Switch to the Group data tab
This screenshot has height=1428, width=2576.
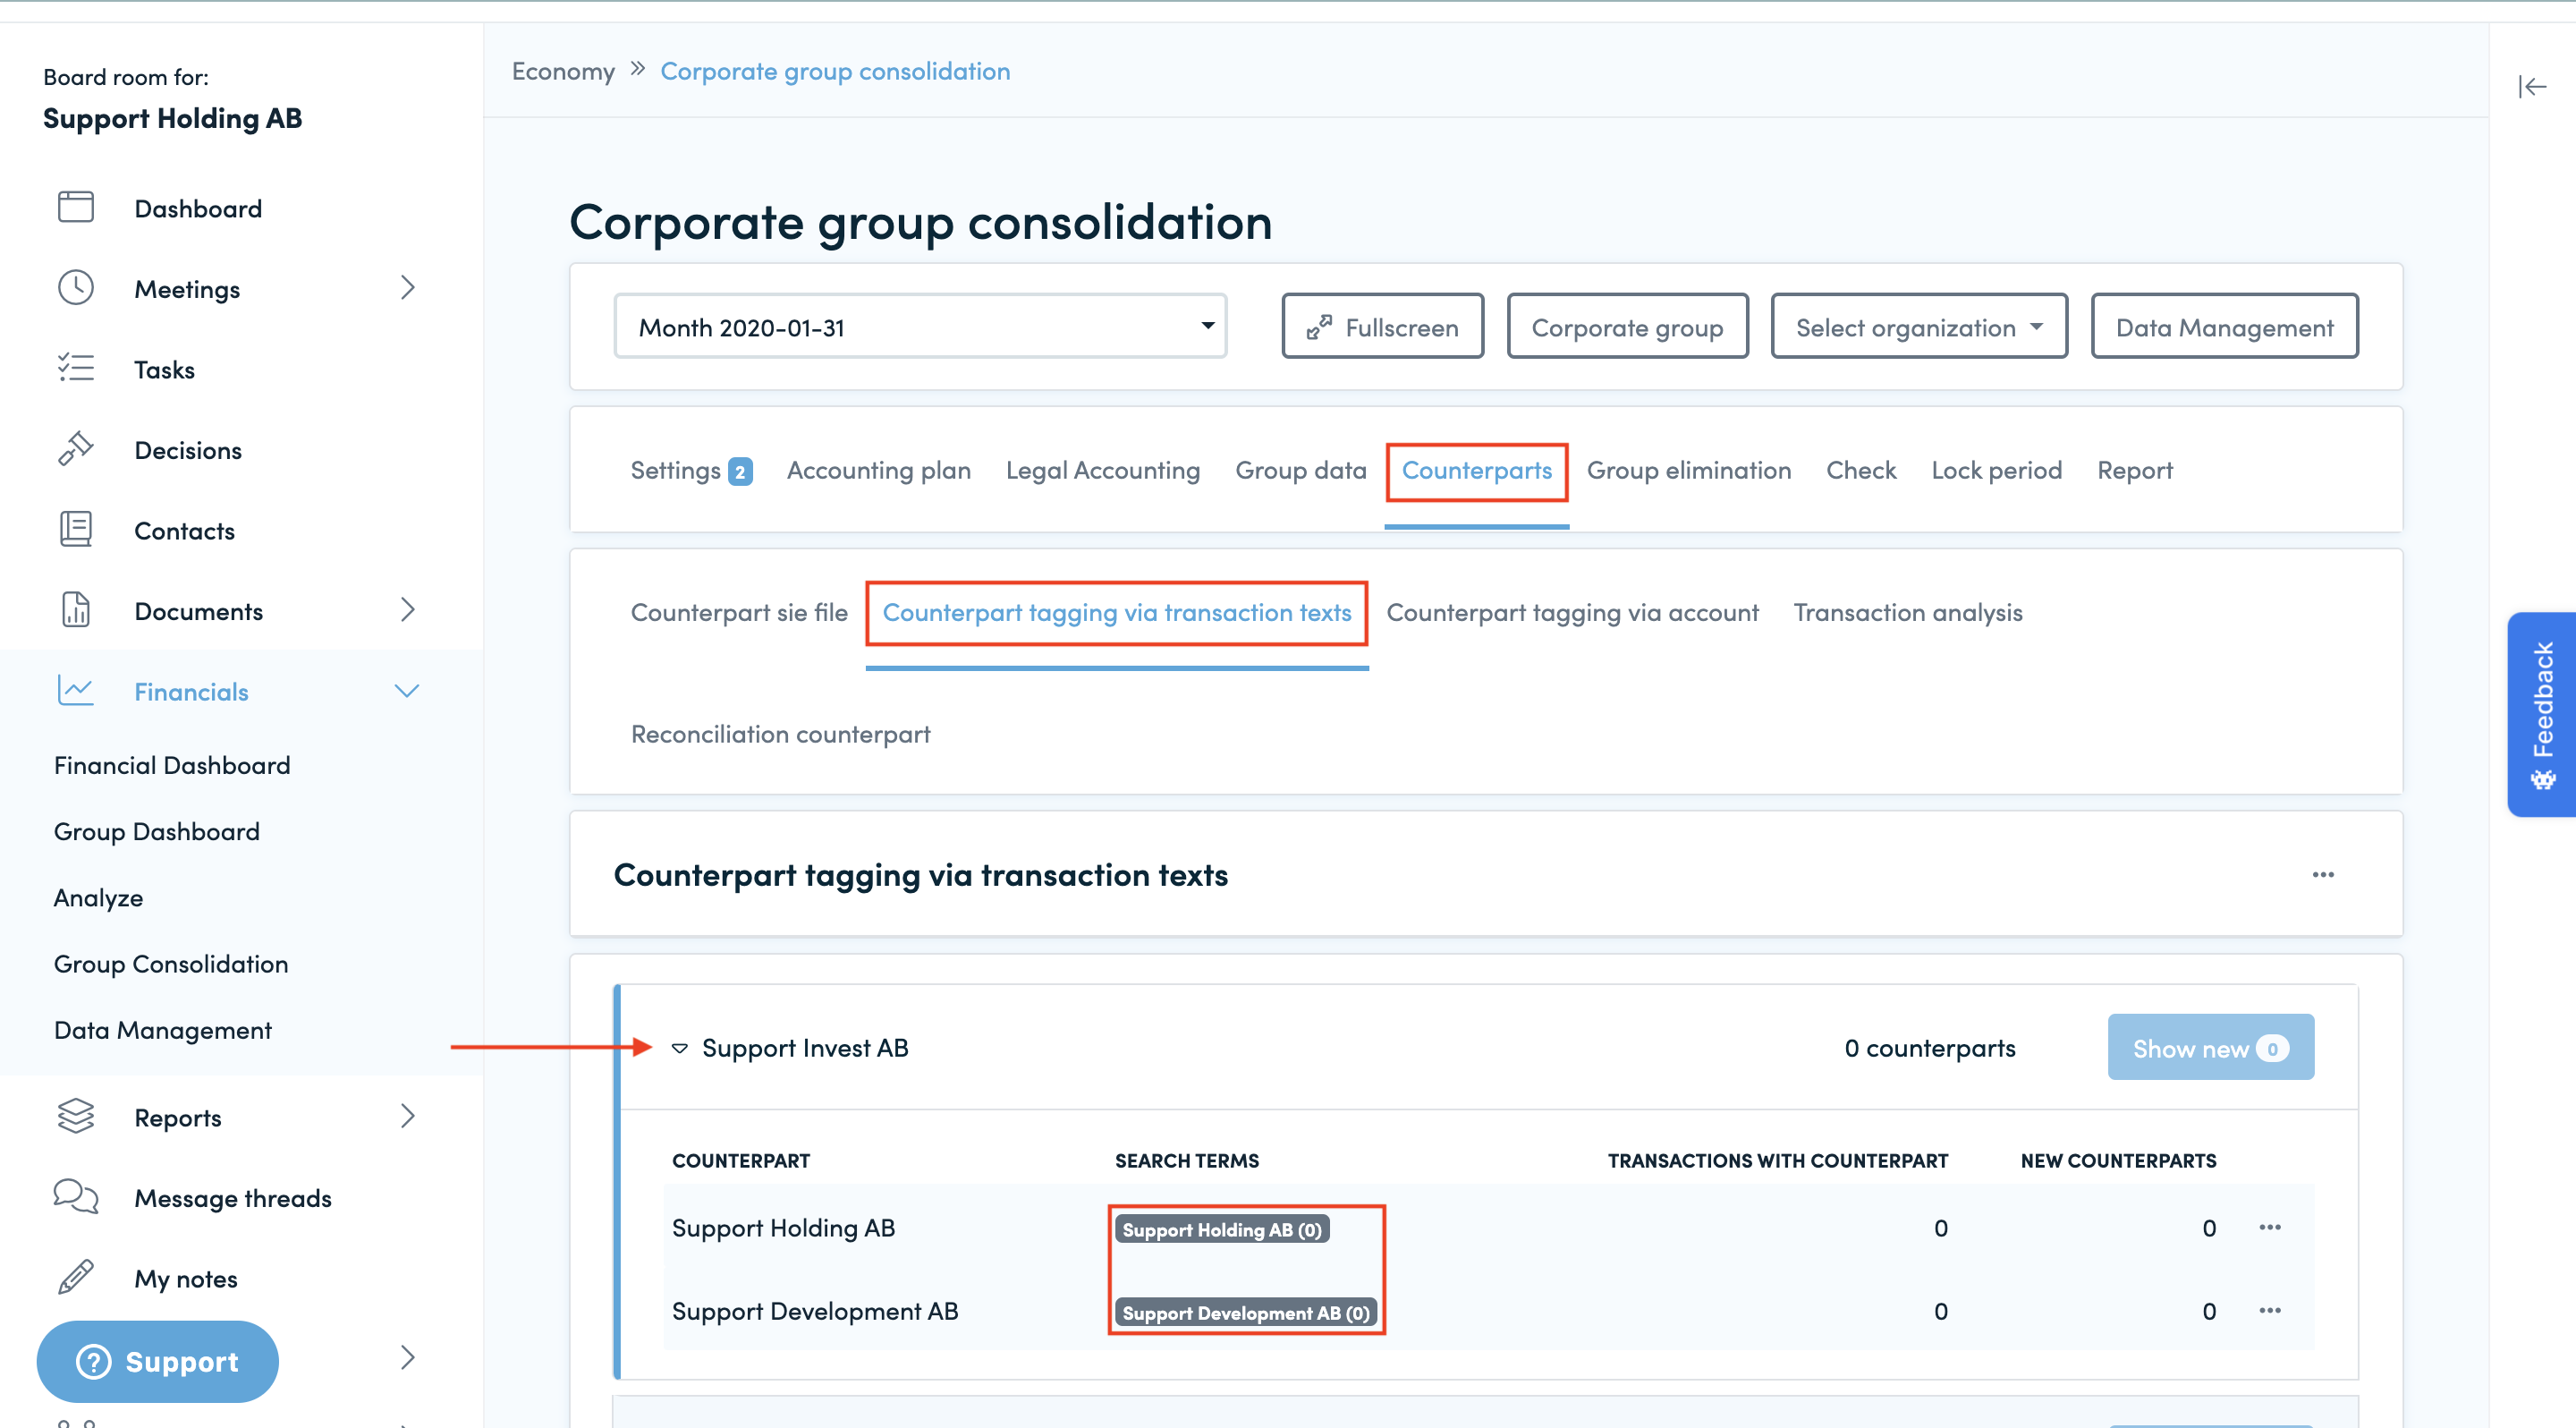(1300, 470)
